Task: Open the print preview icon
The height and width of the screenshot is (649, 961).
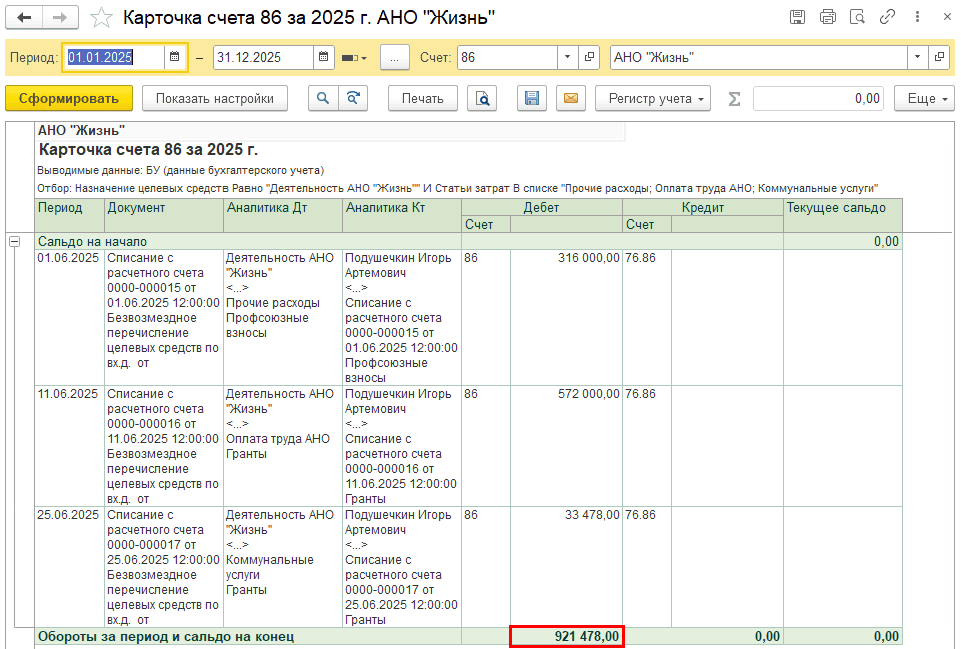Action: (483, 98)
